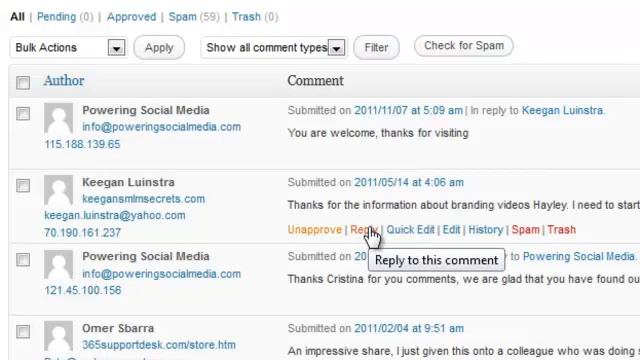
Task: Unapprove Keegan Luinstra's comment
Action: click(x=315, y=230)
